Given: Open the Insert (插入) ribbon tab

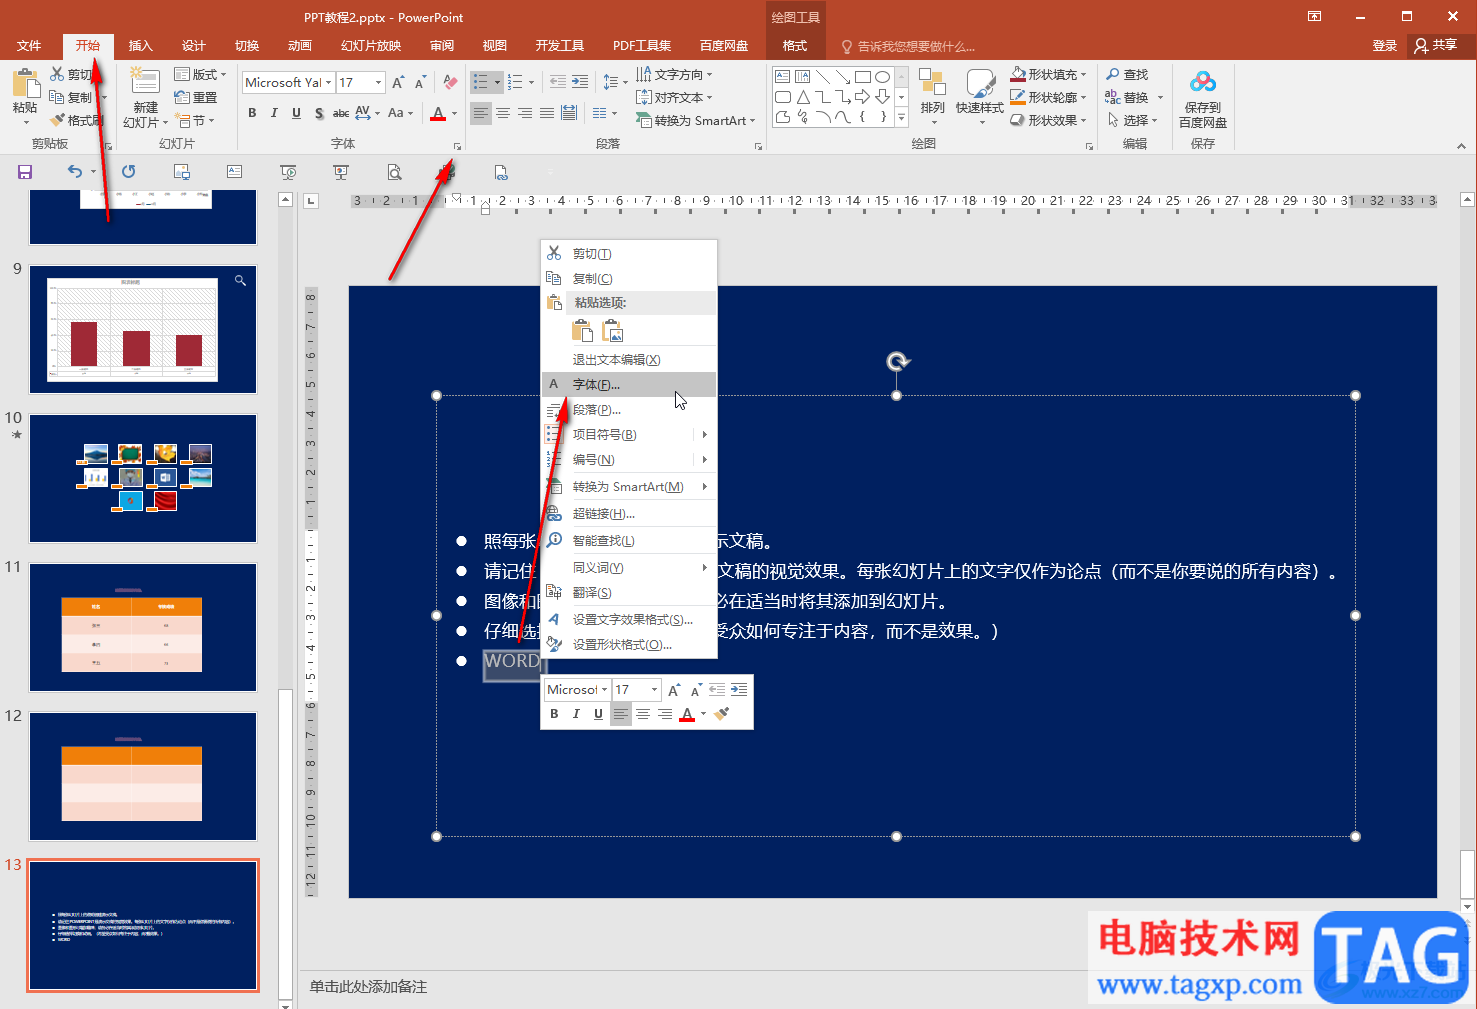Looking at the screenshot, I should pos(141,46).
